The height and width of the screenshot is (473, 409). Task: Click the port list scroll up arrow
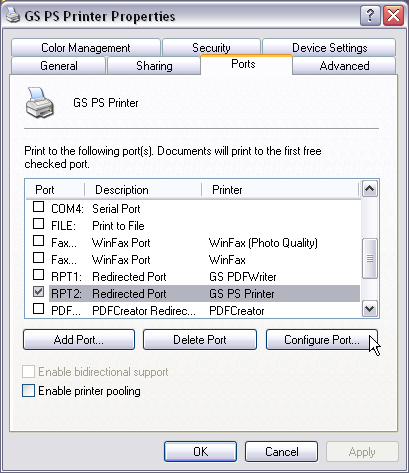point(370,189)
